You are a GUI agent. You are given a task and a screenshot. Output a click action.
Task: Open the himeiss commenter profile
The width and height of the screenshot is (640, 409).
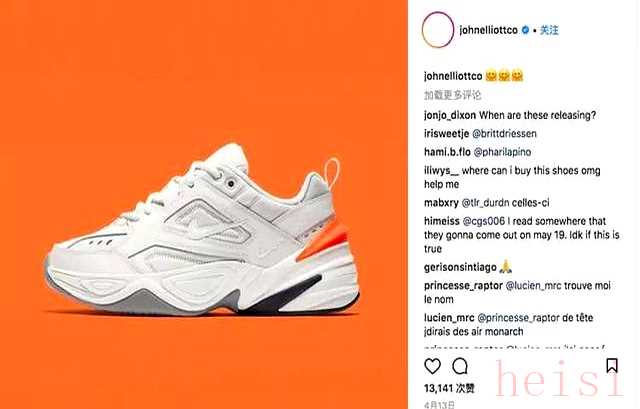coord(442,221)
